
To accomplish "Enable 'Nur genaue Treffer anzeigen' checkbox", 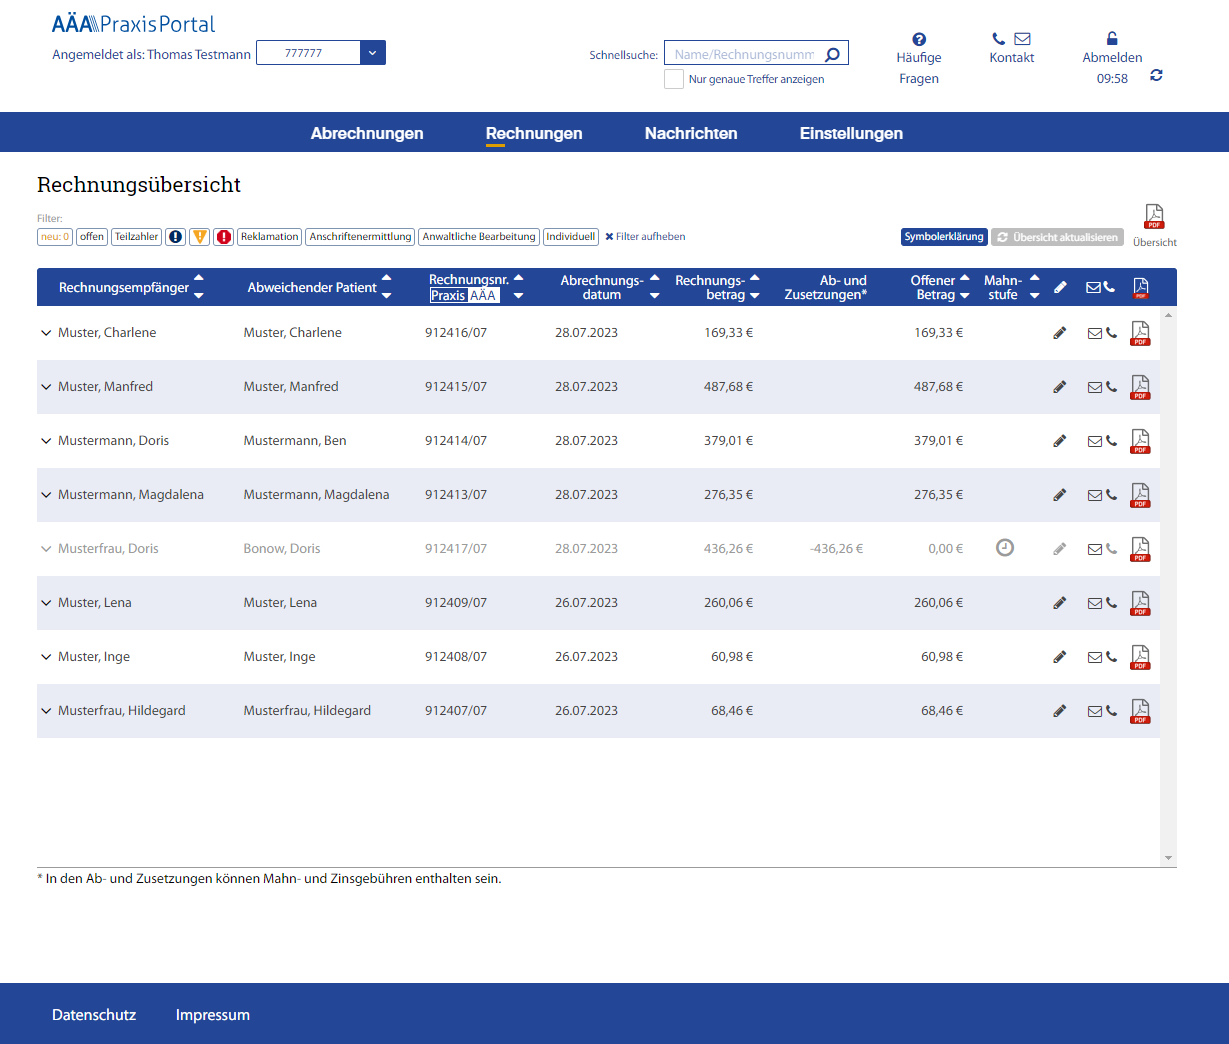I will (674, 79).
